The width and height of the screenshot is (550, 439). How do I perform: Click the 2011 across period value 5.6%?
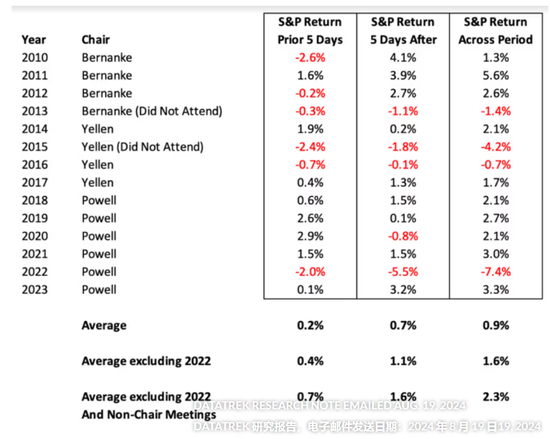pos(496,75)
